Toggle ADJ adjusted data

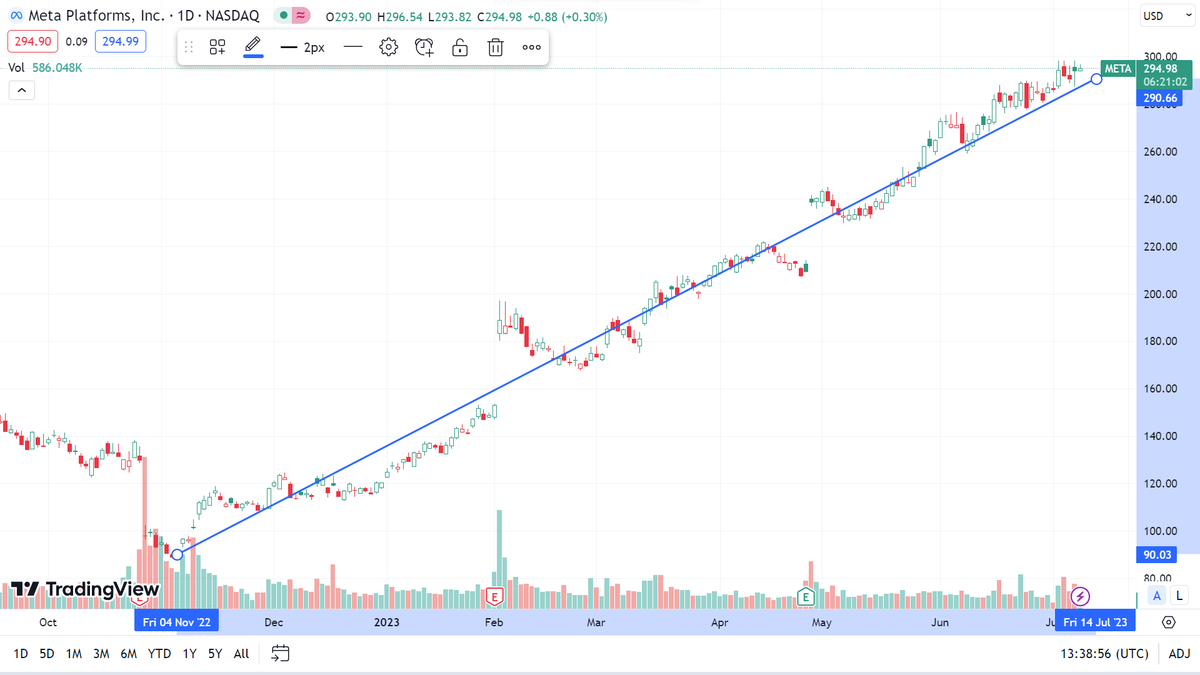click(x=1179, y=653)
